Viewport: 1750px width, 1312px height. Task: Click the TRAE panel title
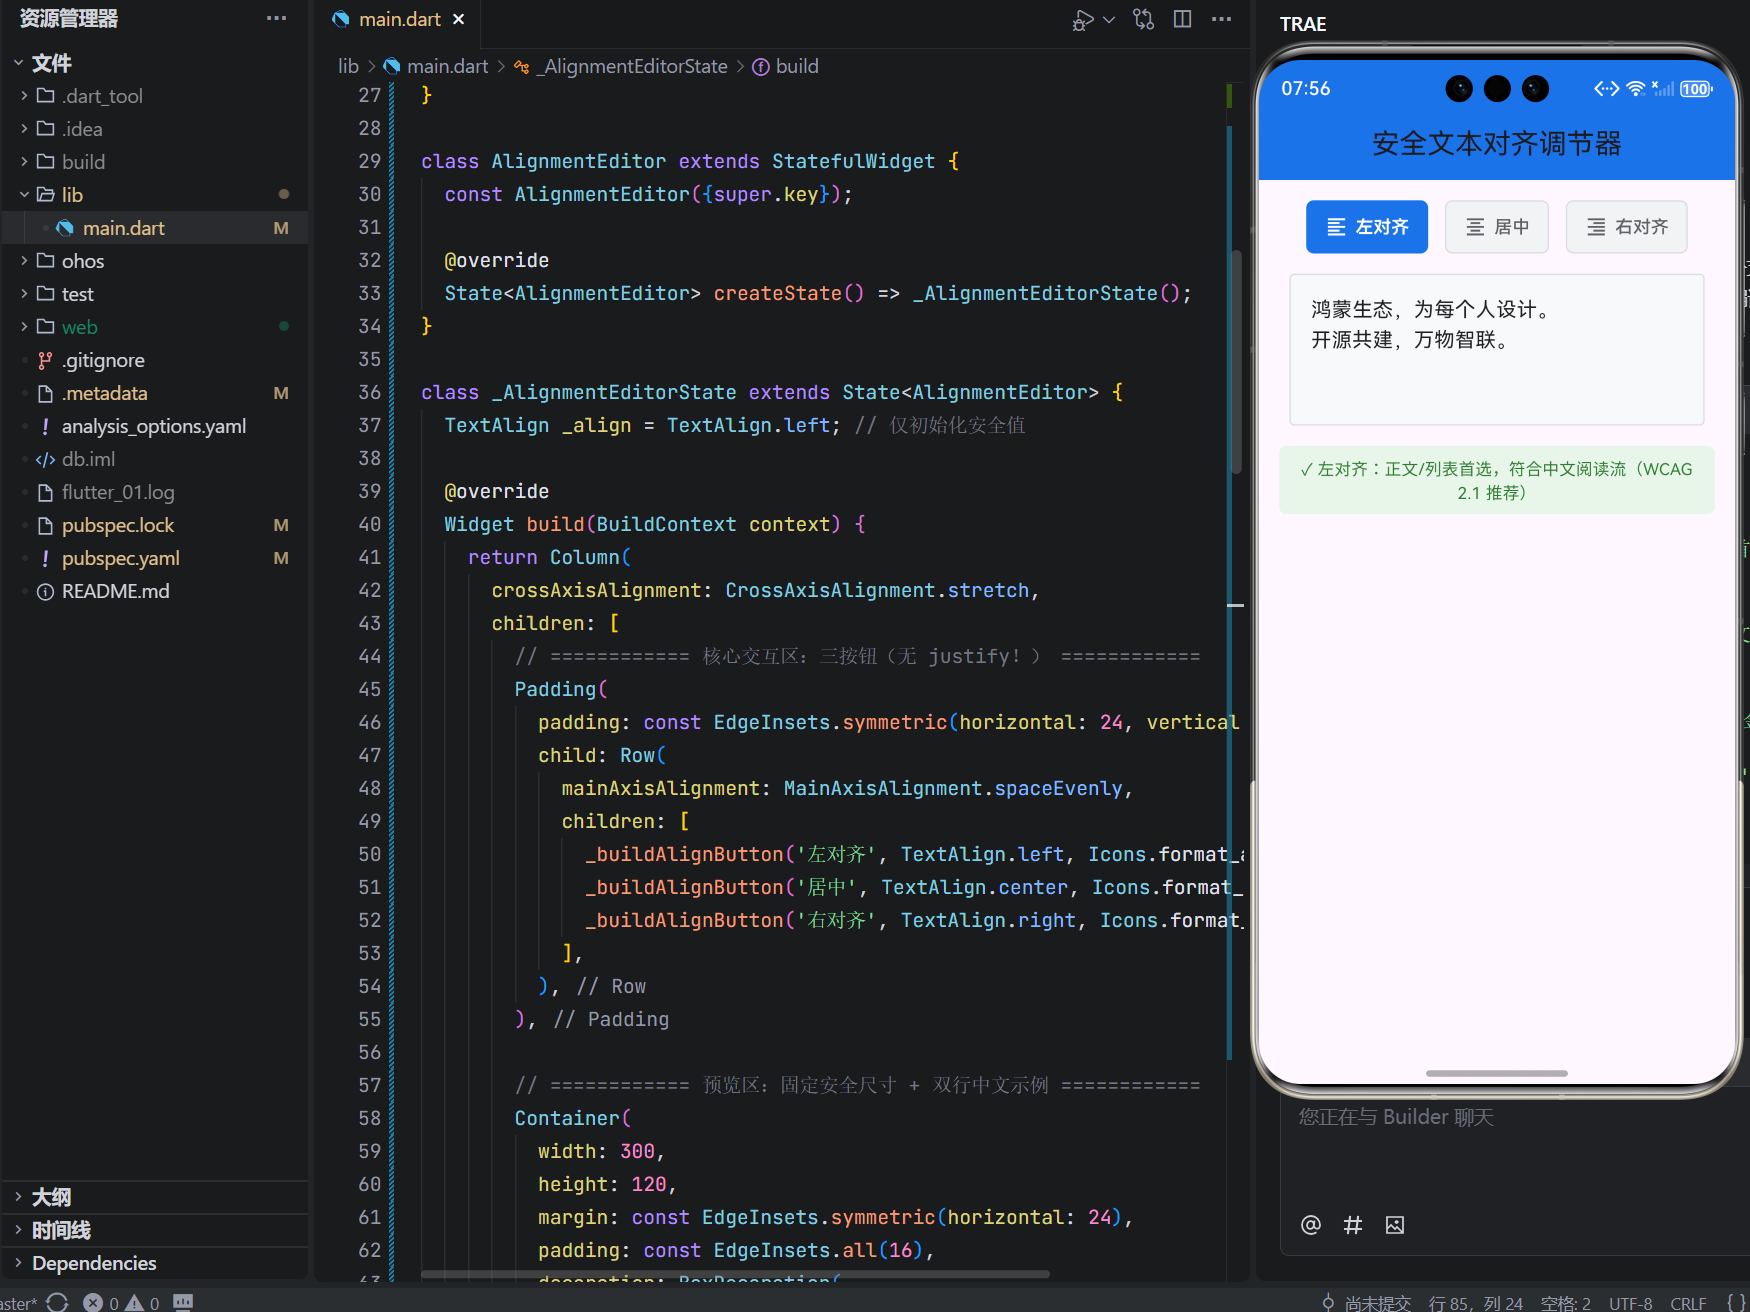pyautogui.click(x=1303, y=24)
